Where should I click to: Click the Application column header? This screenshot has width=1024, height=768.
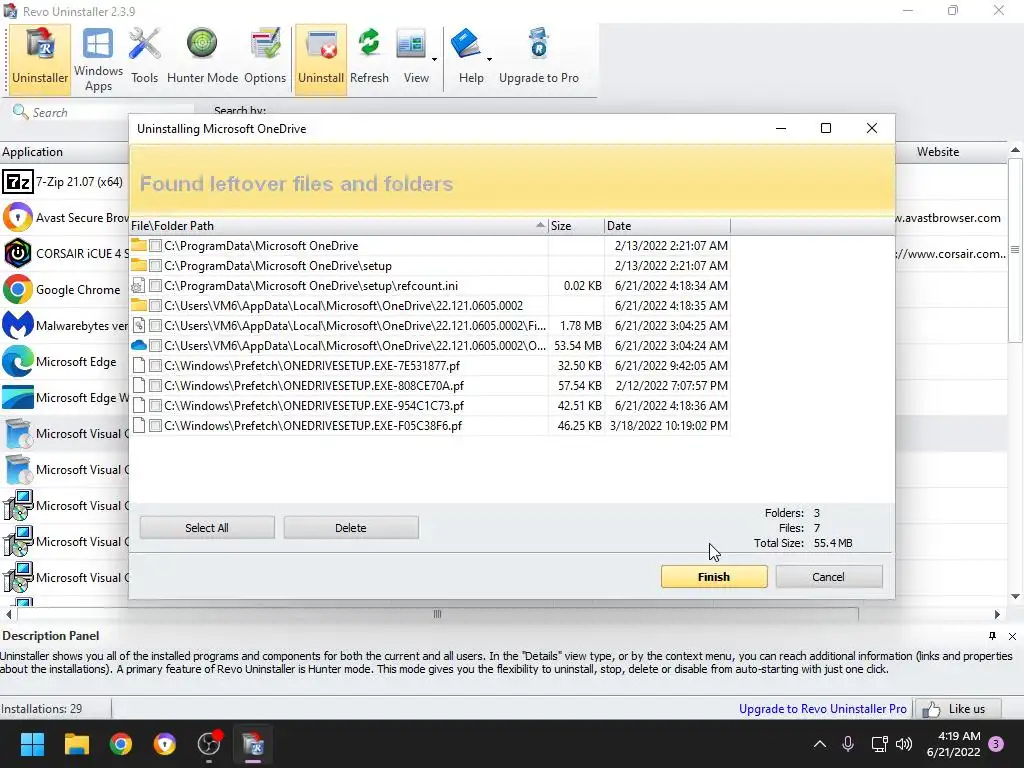[x=64, y=152]
